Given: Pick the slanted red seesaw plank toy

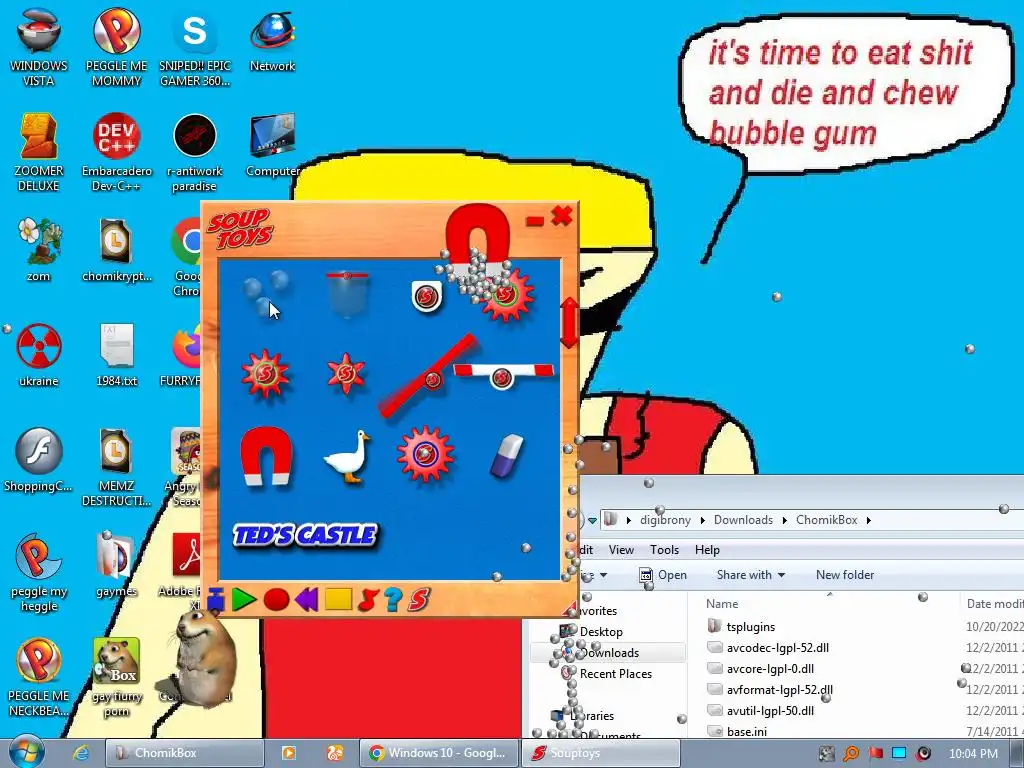Looking at the screenshot, I should [428, 376].
